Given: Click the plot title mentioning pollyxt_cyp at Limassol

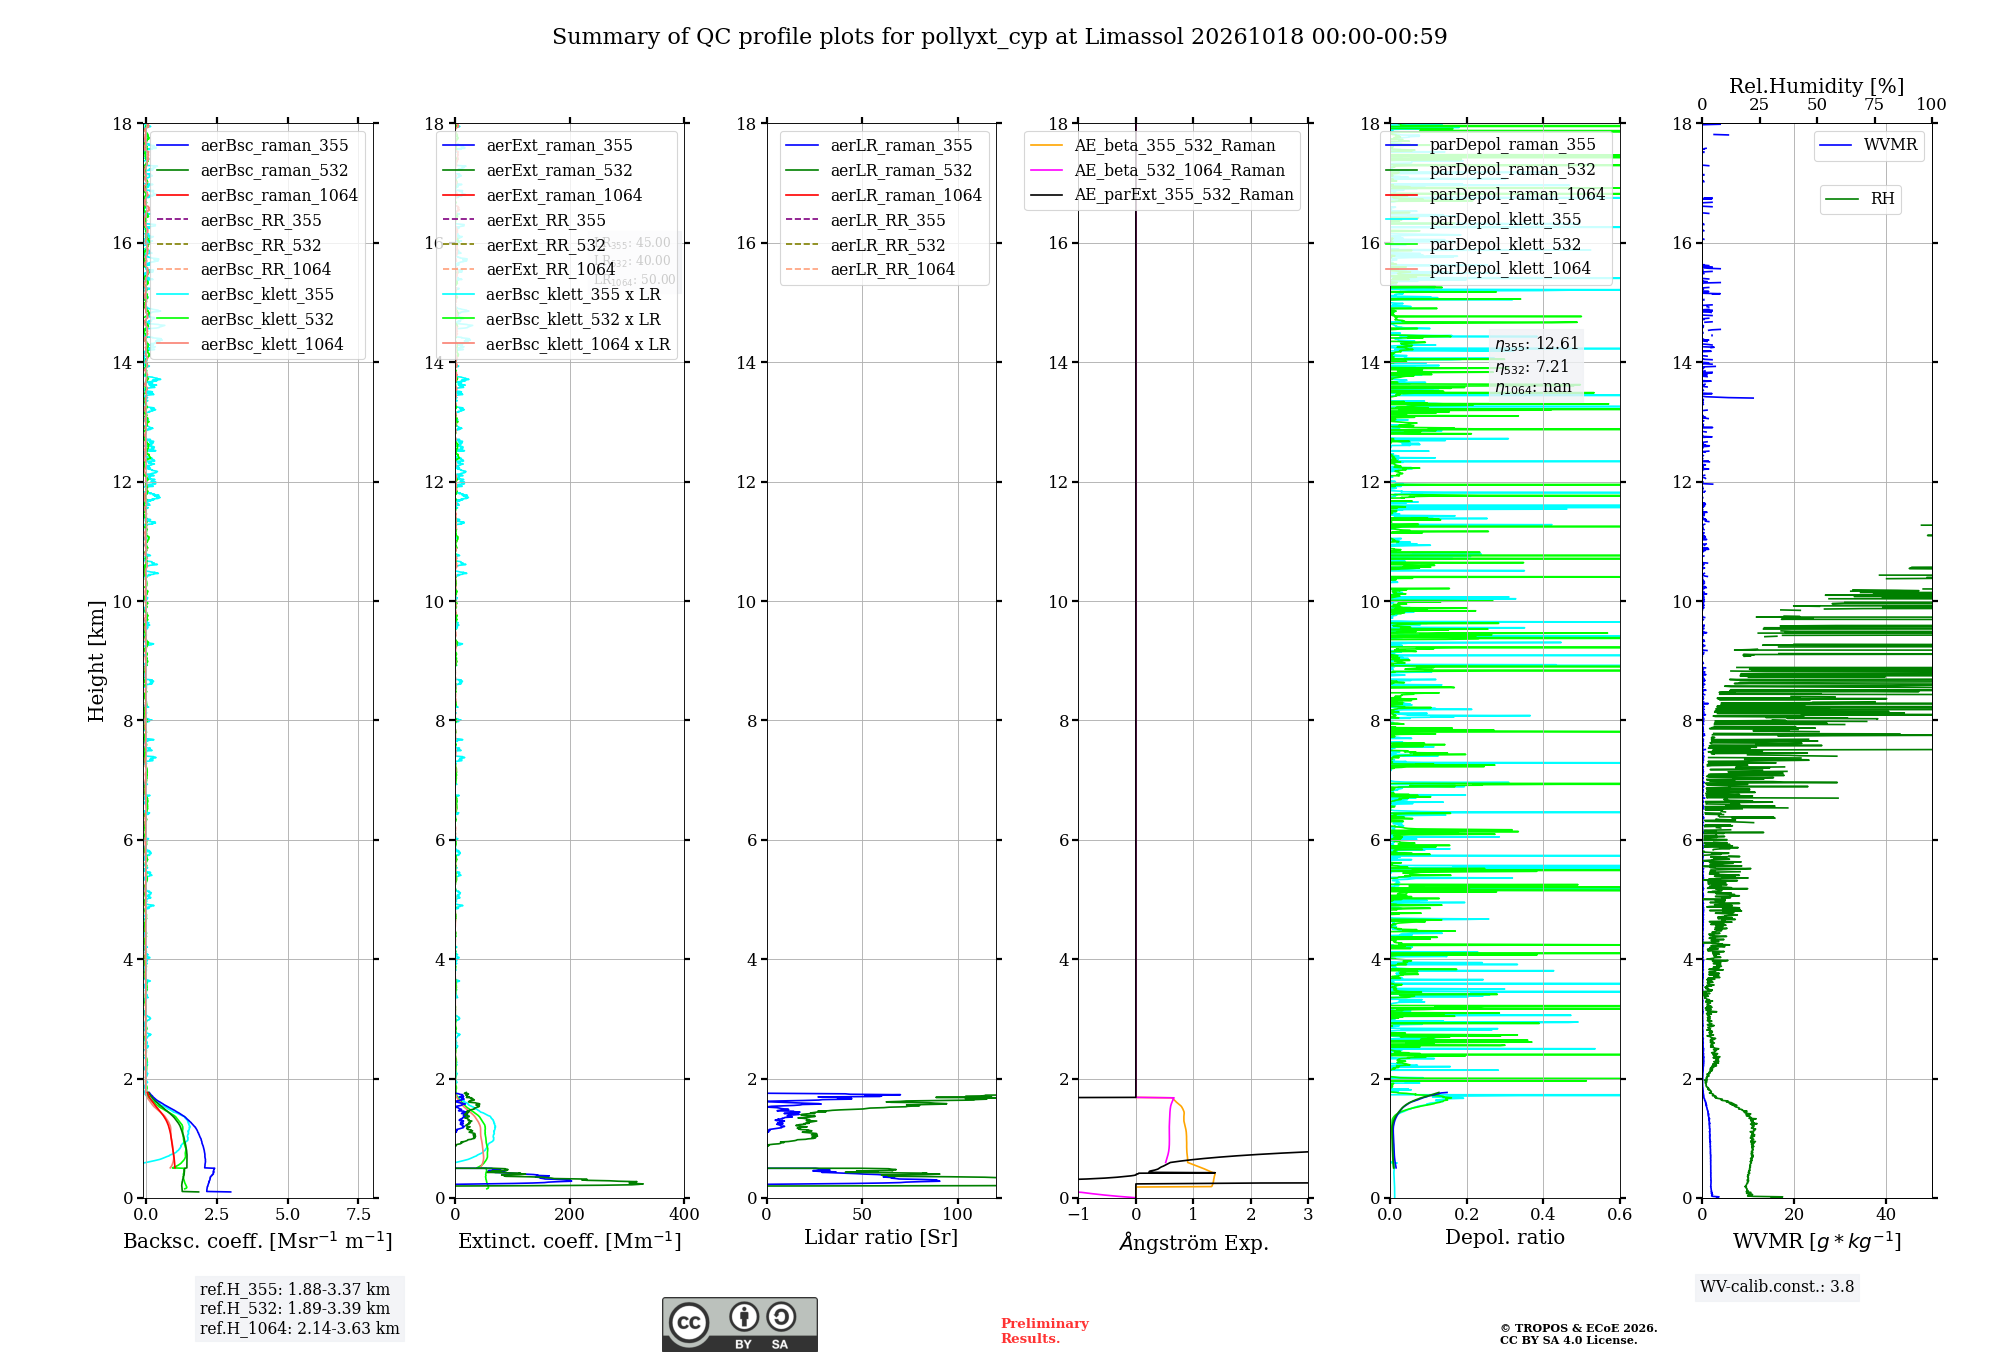Looking at the screenshot, I should click(x=999, y=37).
